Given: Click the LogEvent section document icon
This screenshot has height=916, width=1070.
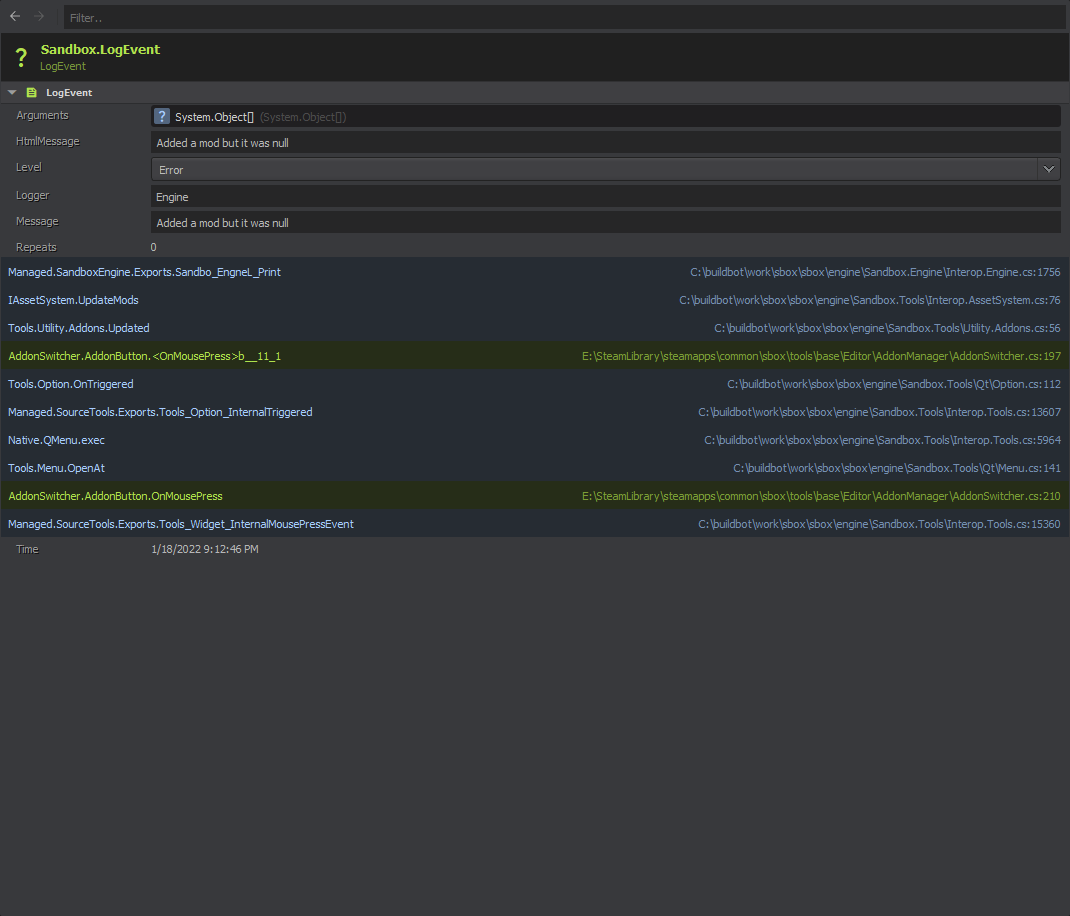Looking at the screenshot, I should click(31, 92).
